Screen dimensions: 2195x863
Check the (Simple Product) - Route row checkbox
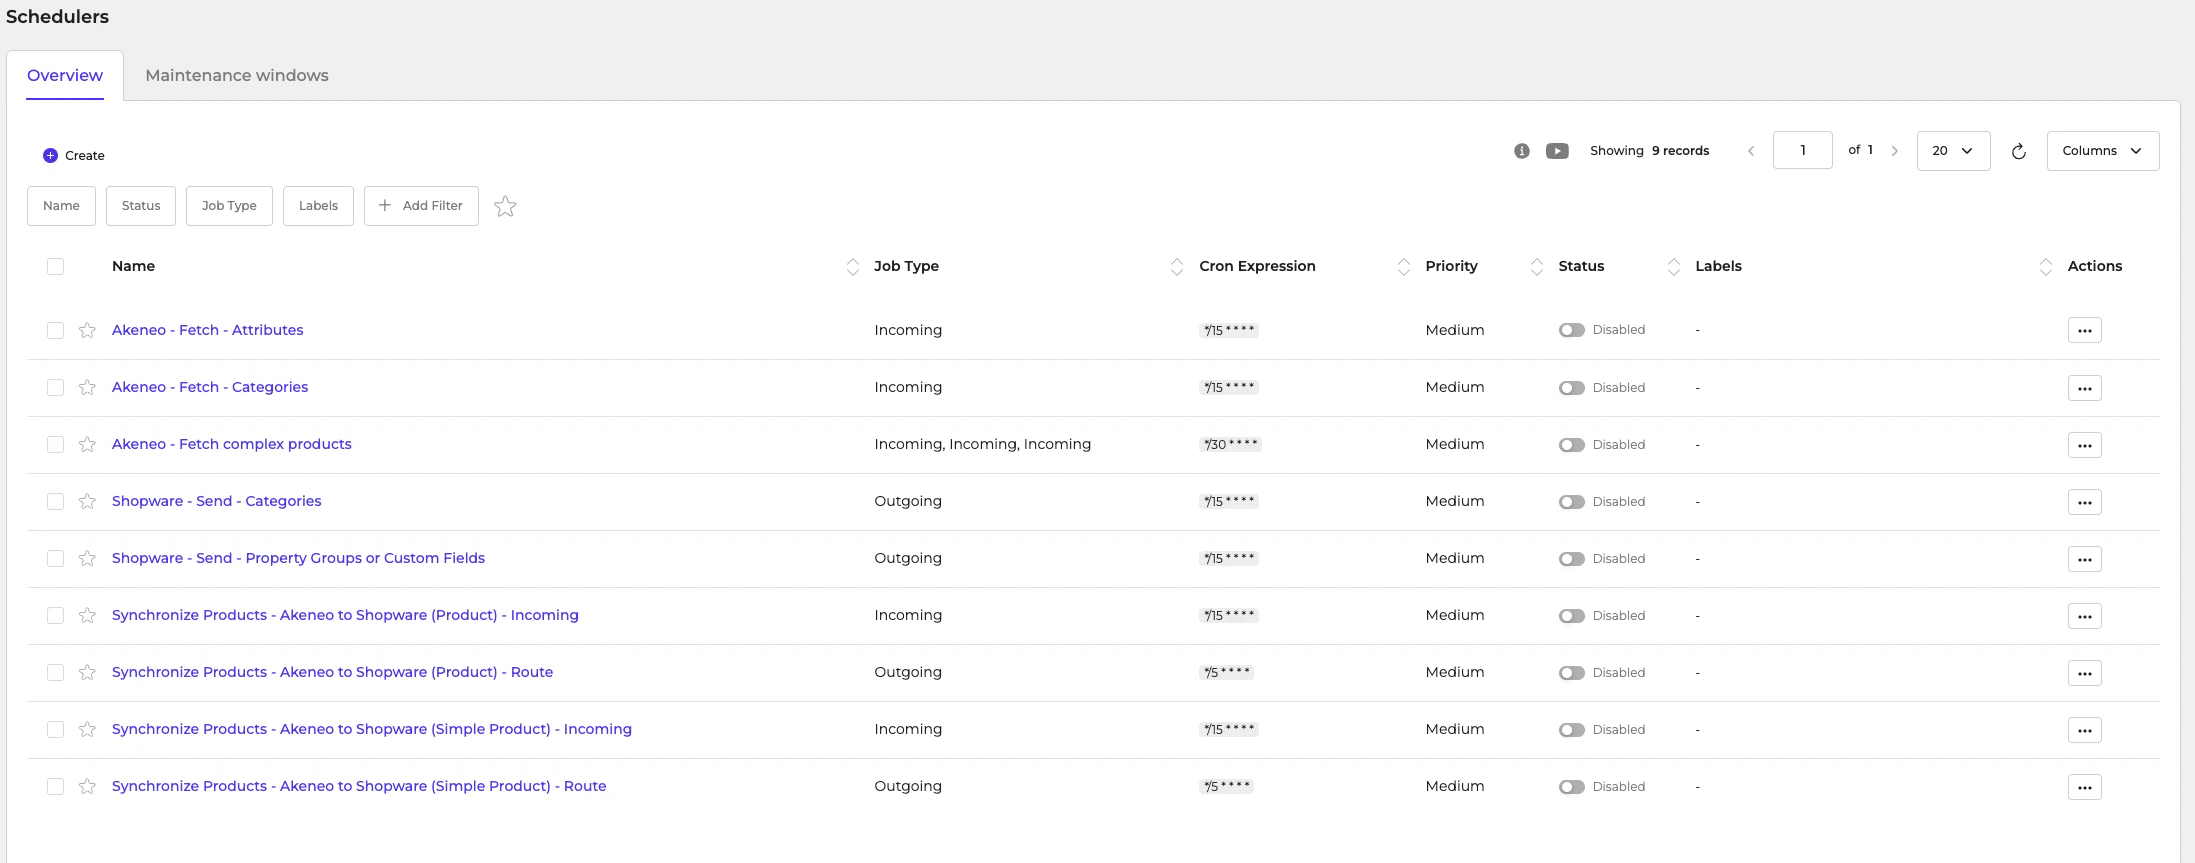[55, 786]
